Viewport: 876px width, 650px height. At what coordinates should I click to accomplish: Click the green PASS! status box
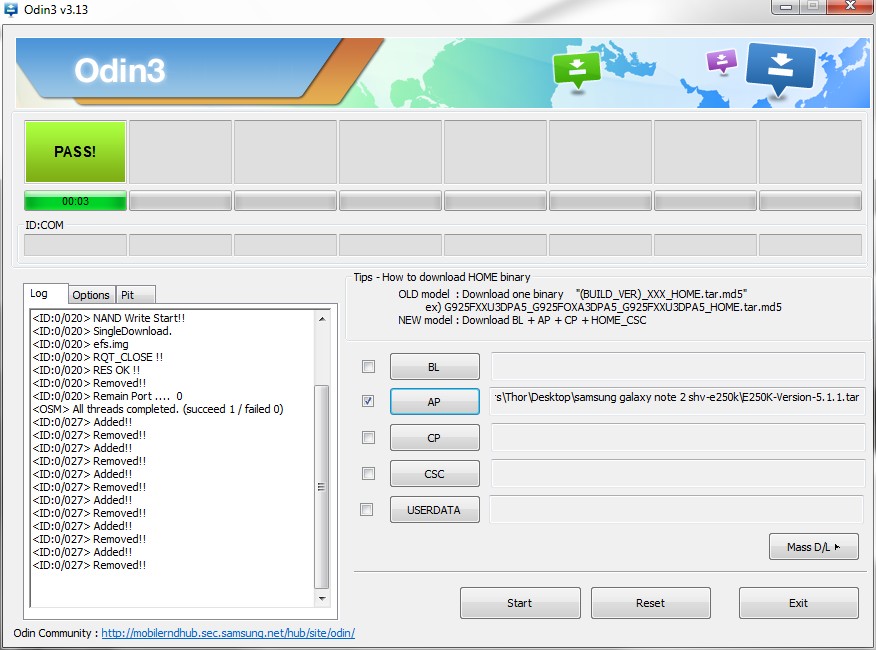(75, 151)
